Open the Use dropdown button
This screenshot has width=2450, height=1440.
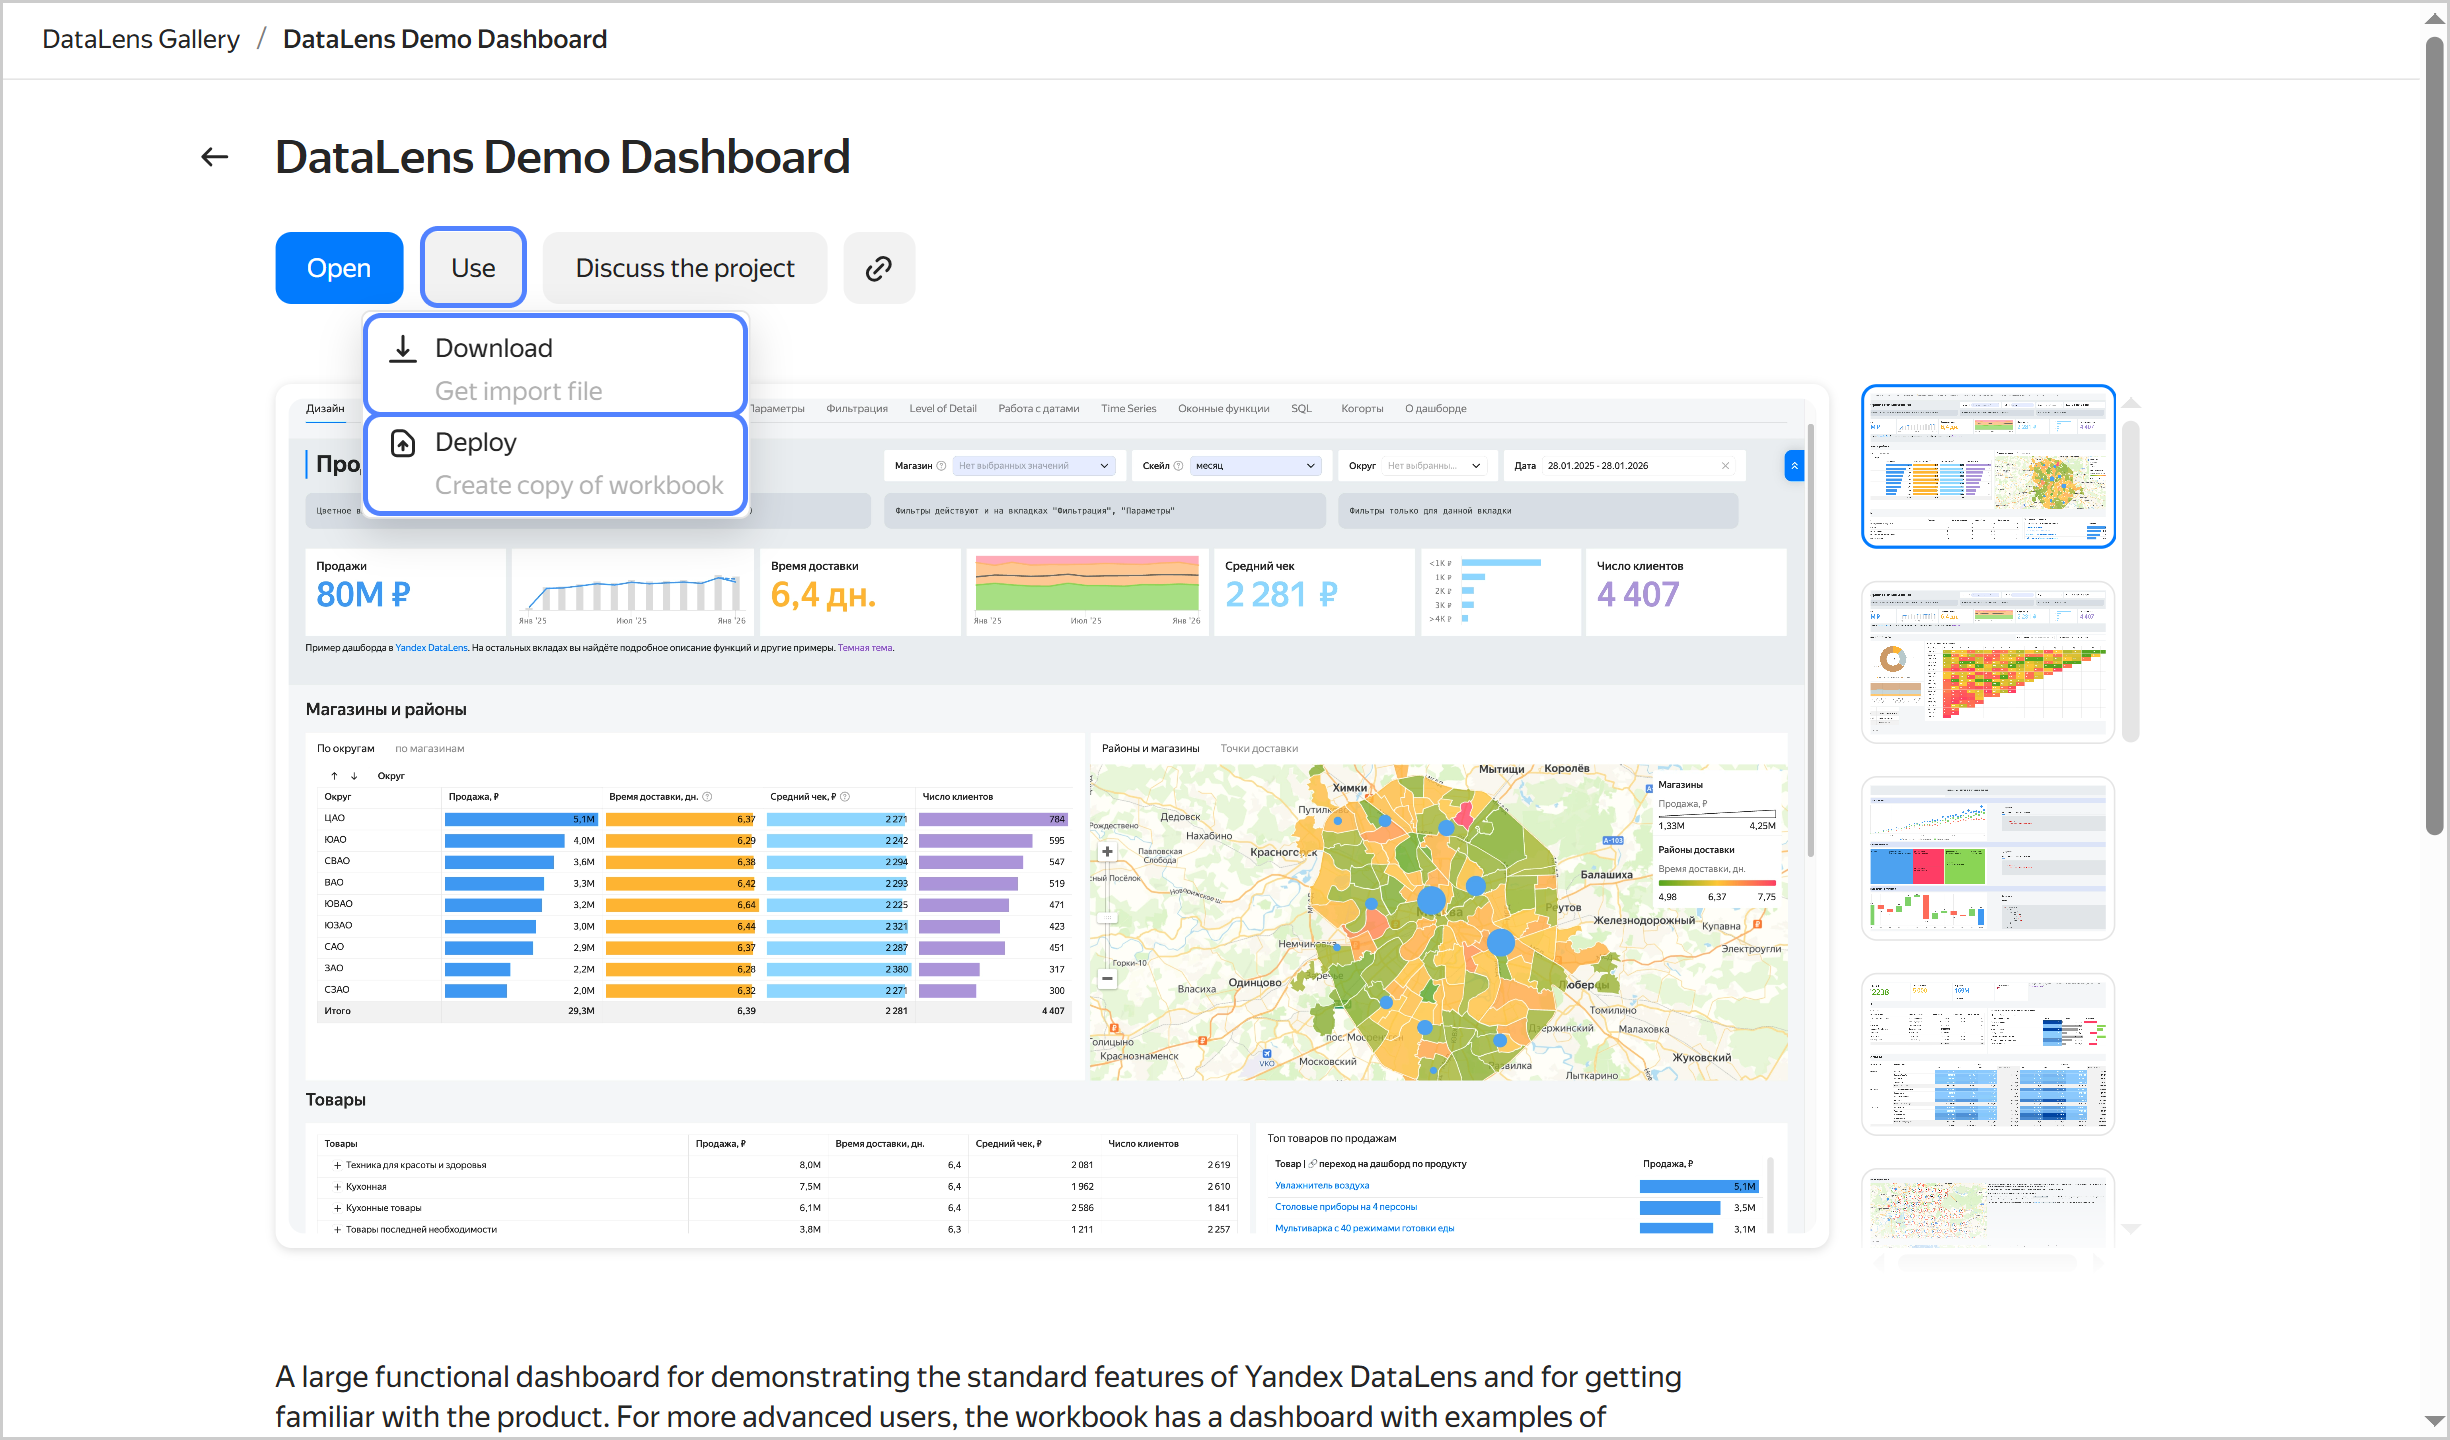473,268
